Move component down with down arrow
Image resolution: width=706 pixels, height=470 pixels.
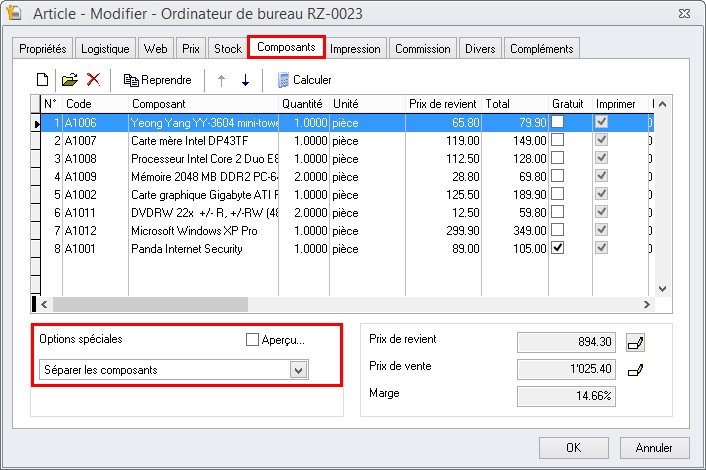(245, 79)
